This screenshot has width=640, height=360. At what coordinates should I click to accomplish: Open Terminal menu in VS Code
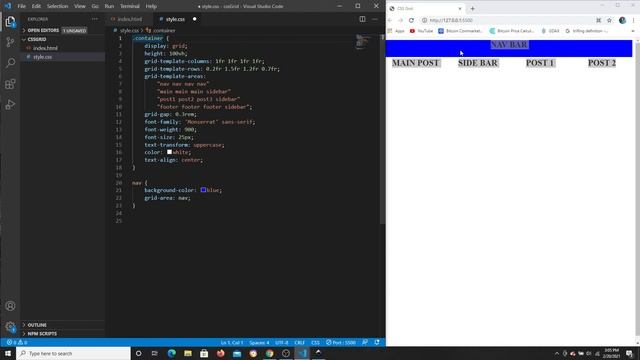point(130,6)
